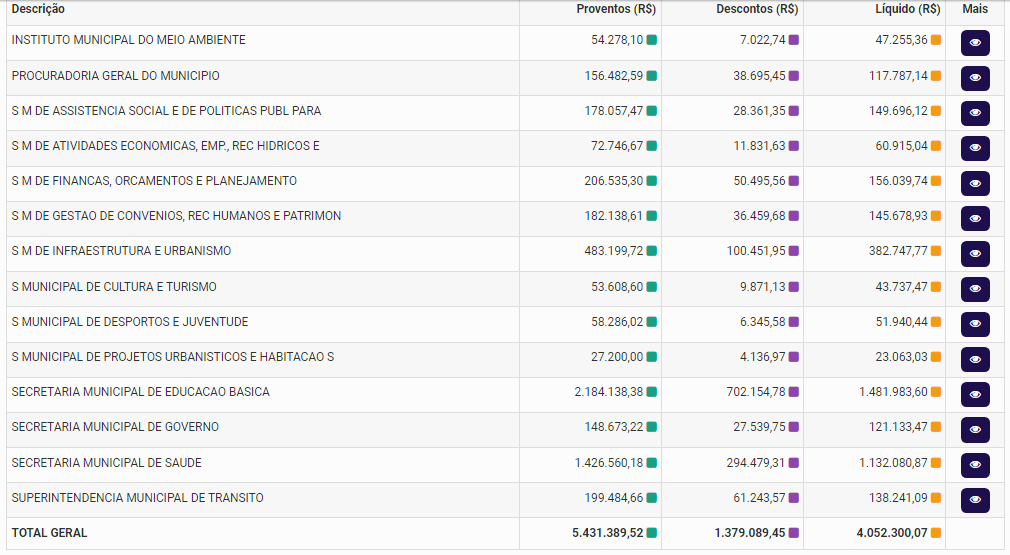The height and width of the screenshot is (555, 1010).
Task: Open details for Instituto Municipal do Meio Ambiente
Action: [x=975, y=43]
